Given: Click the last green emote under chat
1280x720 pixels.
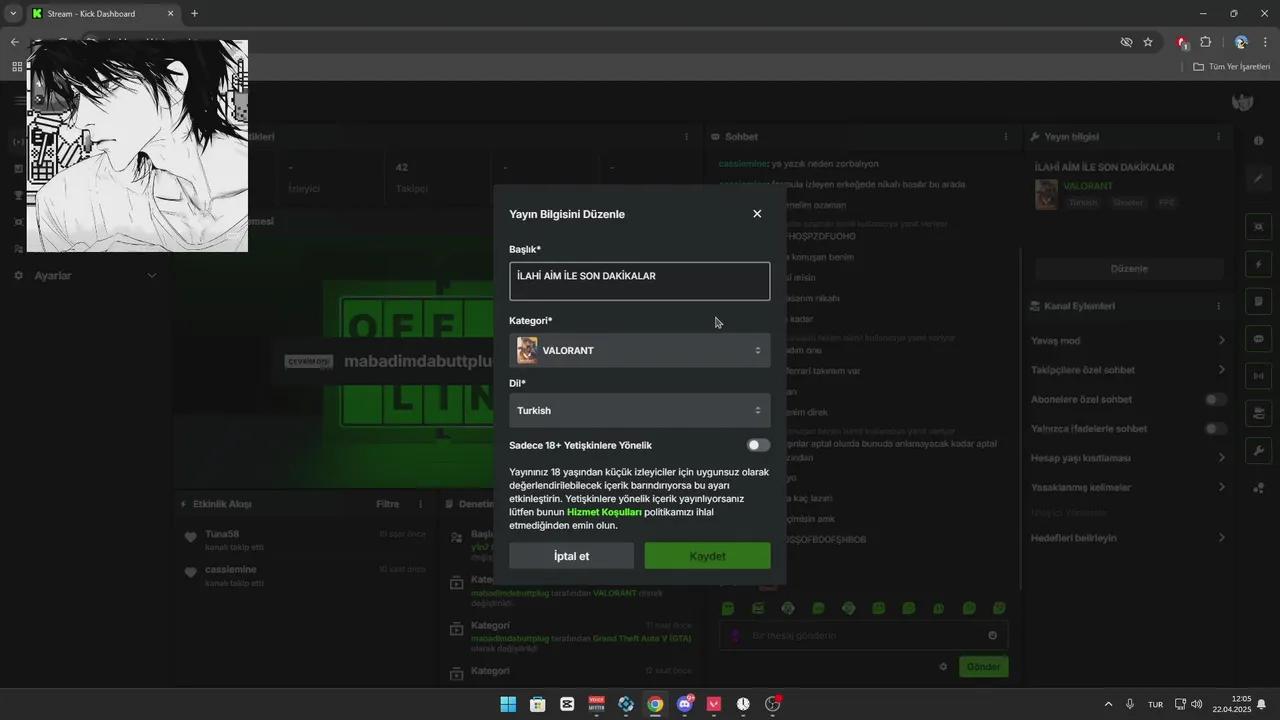Looking at the screenshot, I should coord(999,608).
